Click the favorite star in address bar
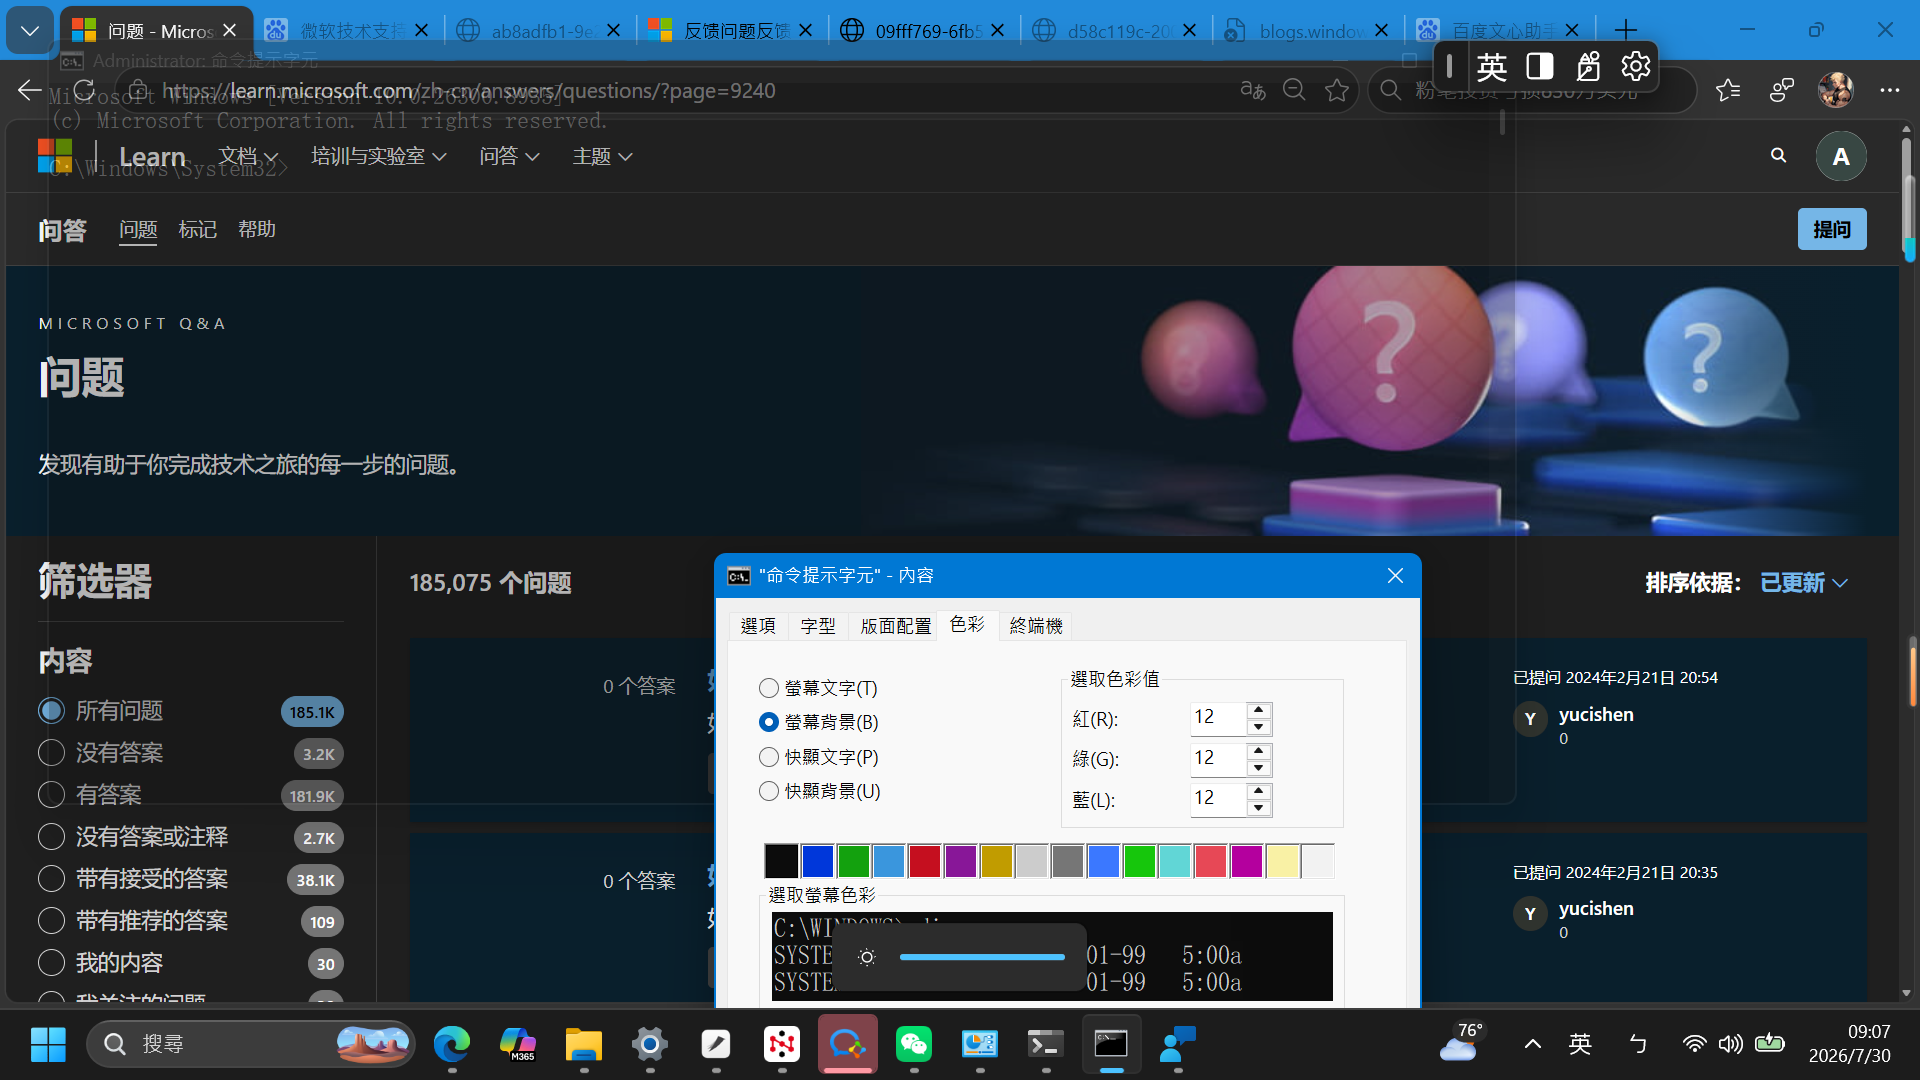Screen dimensions: 1920x1080 point(1337,90)
